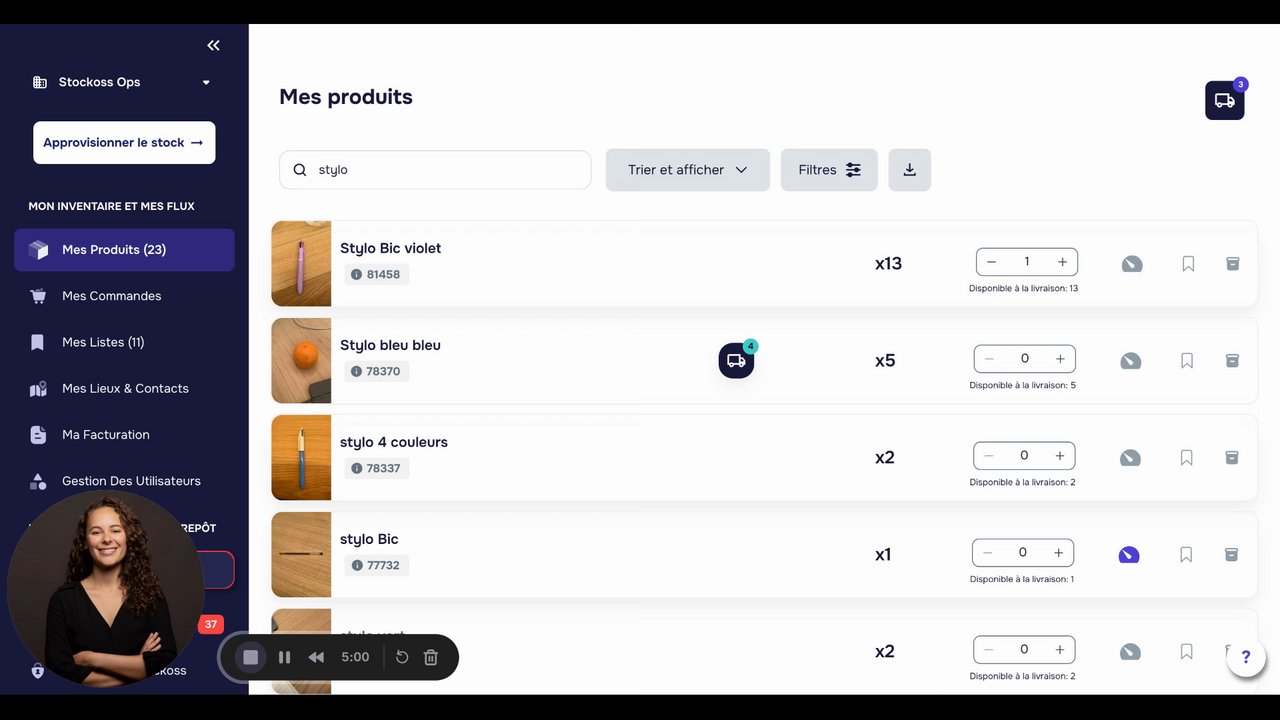Viewport: 1280px width, 720px height.
Task: Toggle the gauge icon for Stylo Bic violet
Action: point(1132,264)
